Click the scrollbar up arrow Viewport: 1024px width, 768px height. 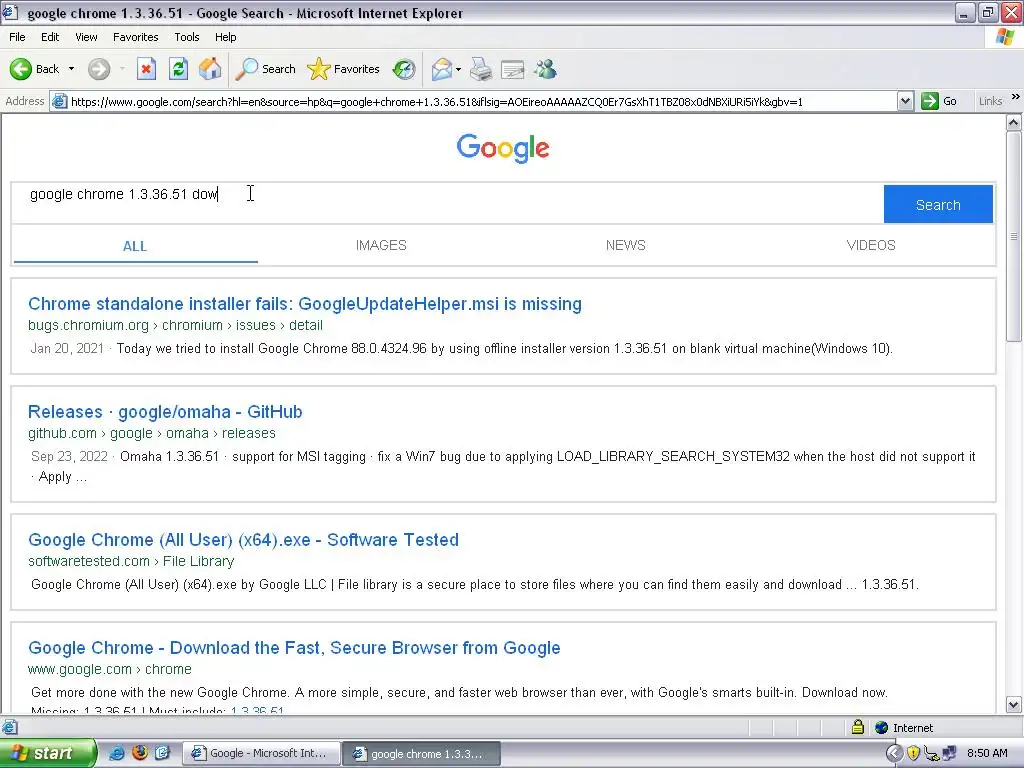1014,123
